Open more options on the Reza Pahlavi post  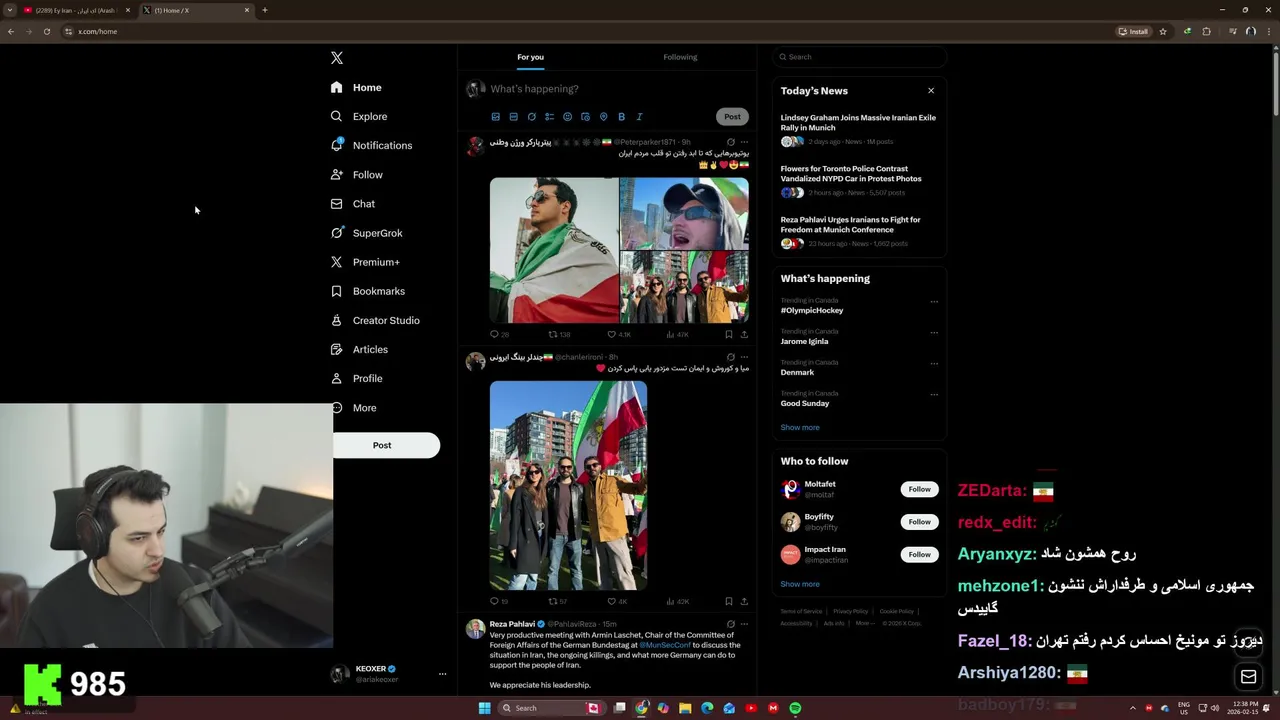pos(744,624)
